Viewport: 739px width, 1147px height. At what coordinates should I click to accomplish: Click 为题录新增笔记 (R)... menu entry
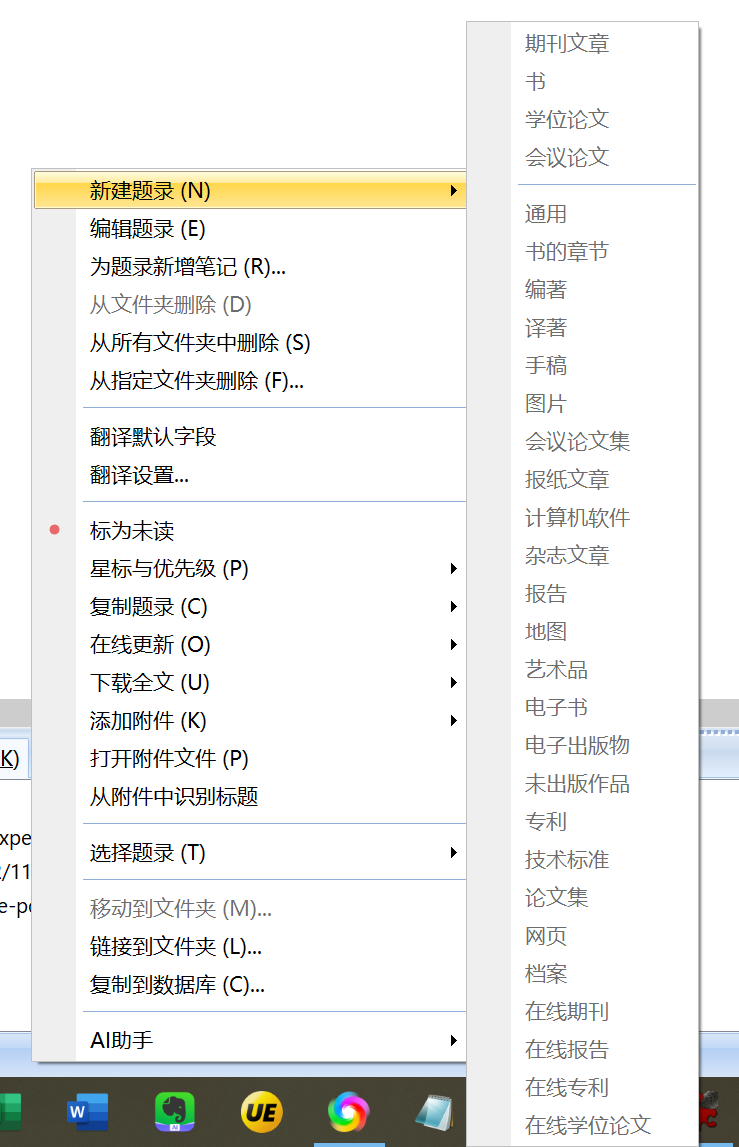pyautogui.click(x=188, y=267)
